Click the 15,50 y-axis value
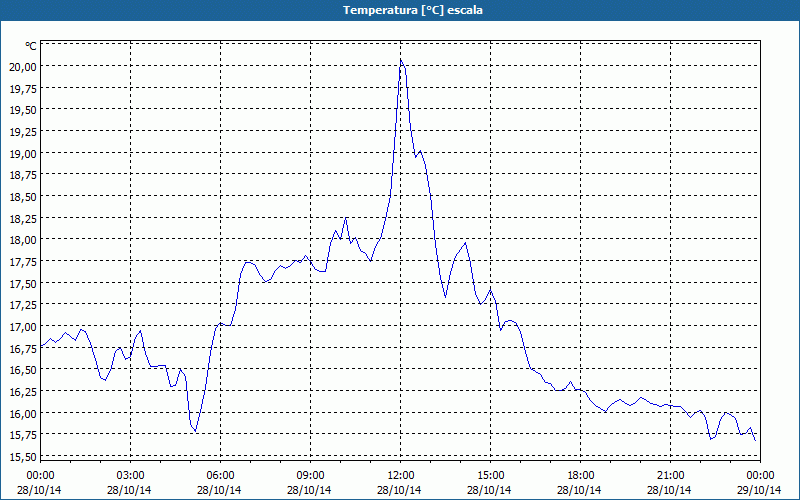The width and height of the screenshot is (800, 500). [x=23, y=457]
